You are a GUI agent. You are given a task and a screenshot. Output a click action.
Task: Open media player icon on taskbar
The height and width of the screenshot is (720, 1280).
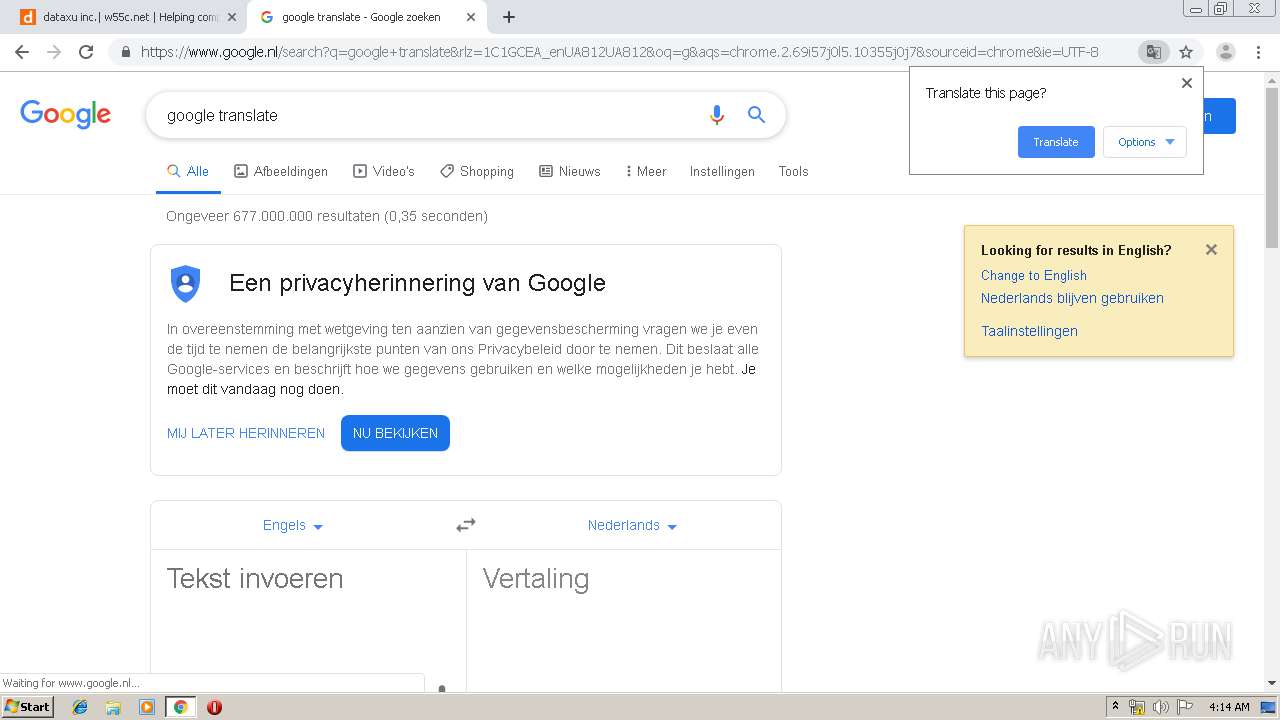(147, 707)
